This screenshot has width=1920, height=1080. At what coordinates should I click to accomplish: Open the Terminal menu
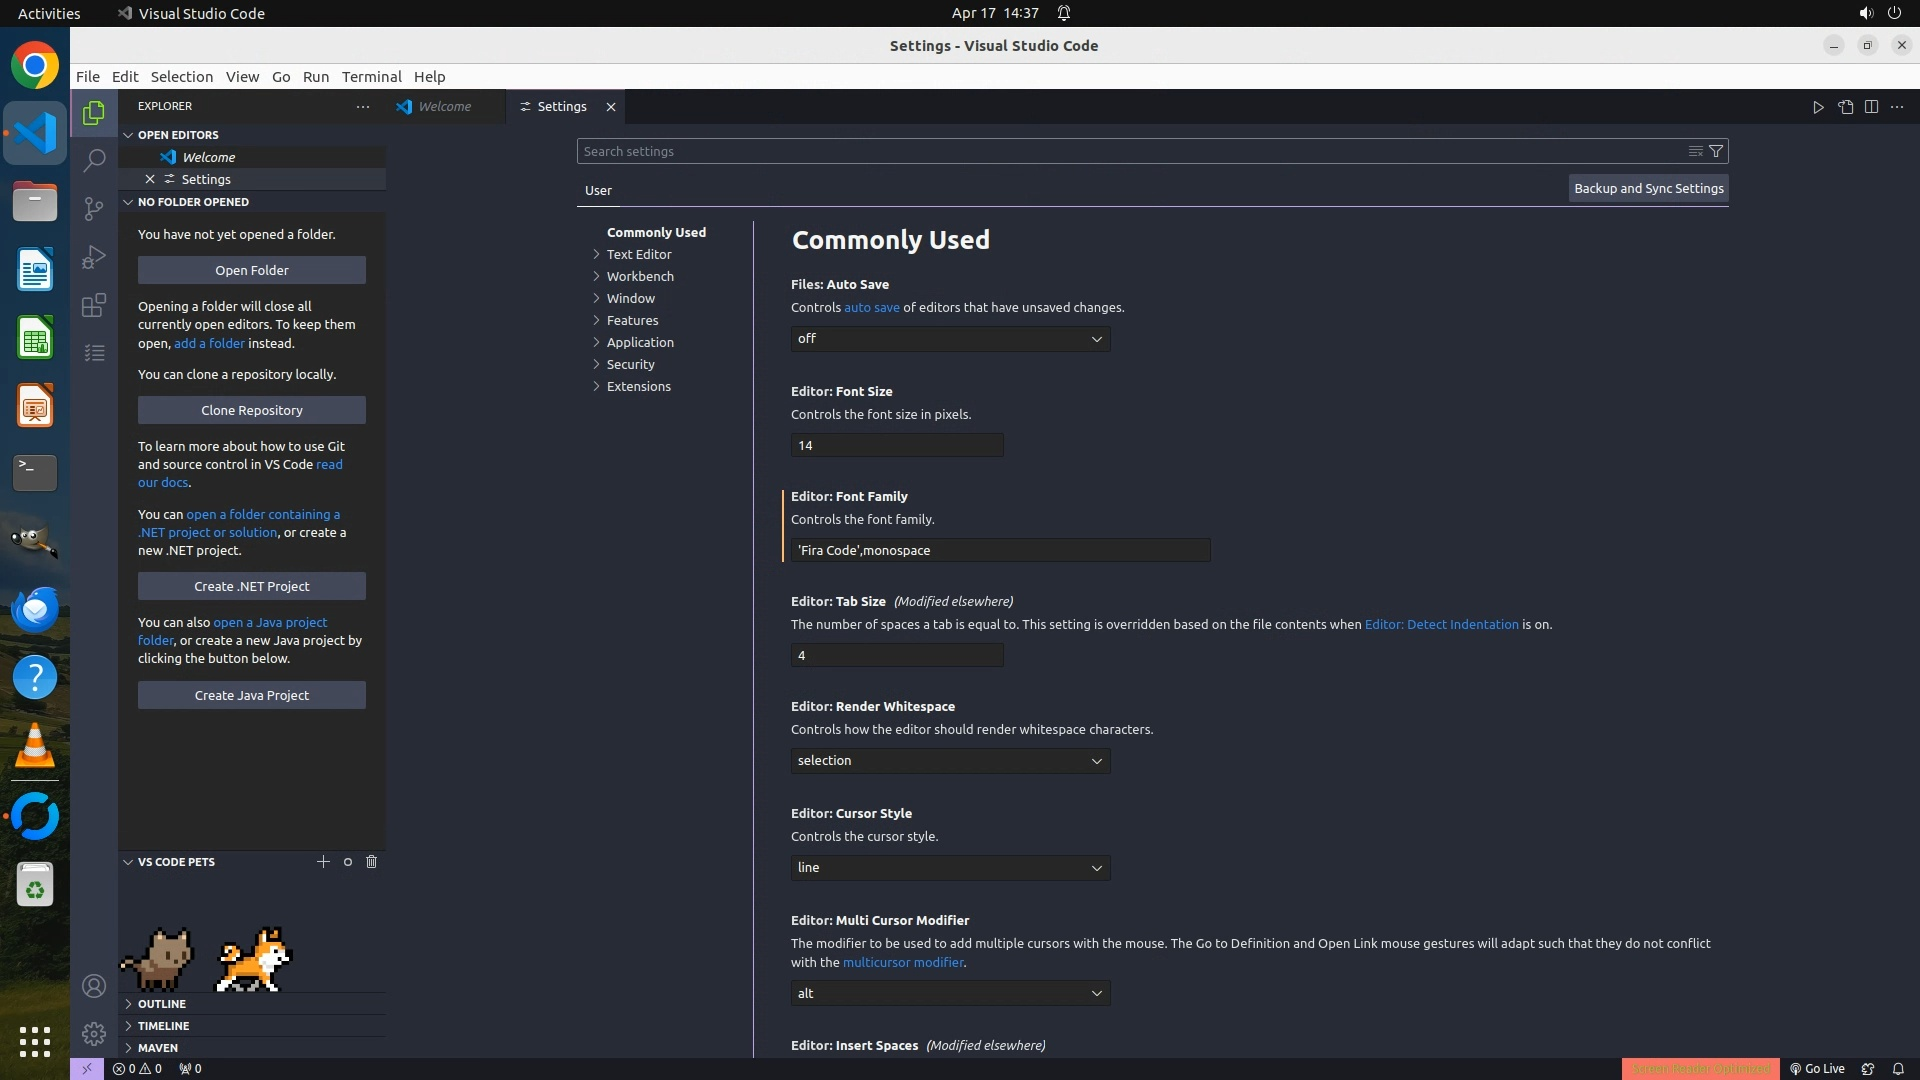point(371,77)
